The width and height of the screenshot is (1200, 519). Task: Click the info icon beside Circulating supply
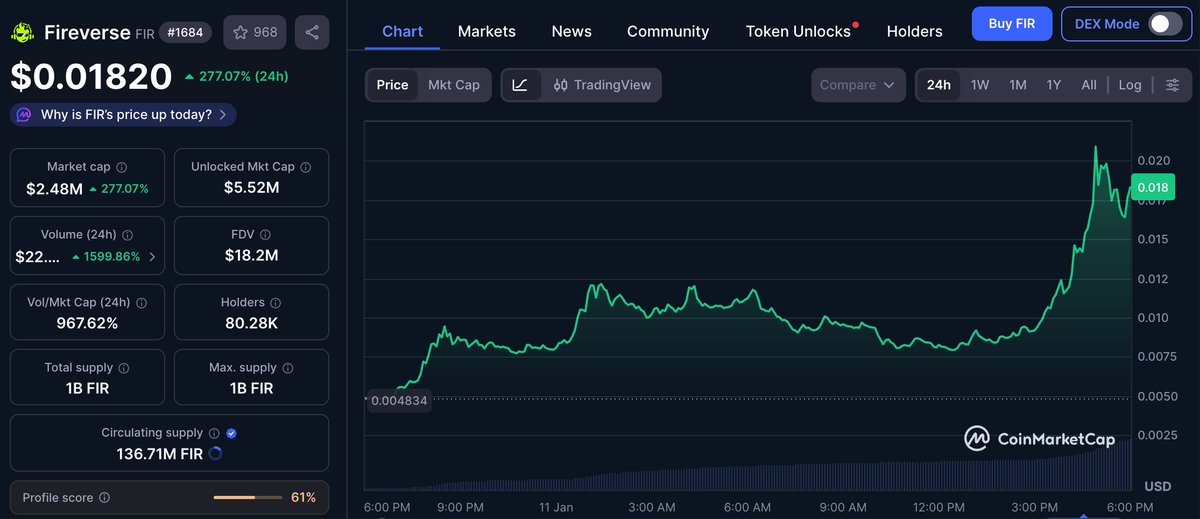tap(213, 433)
